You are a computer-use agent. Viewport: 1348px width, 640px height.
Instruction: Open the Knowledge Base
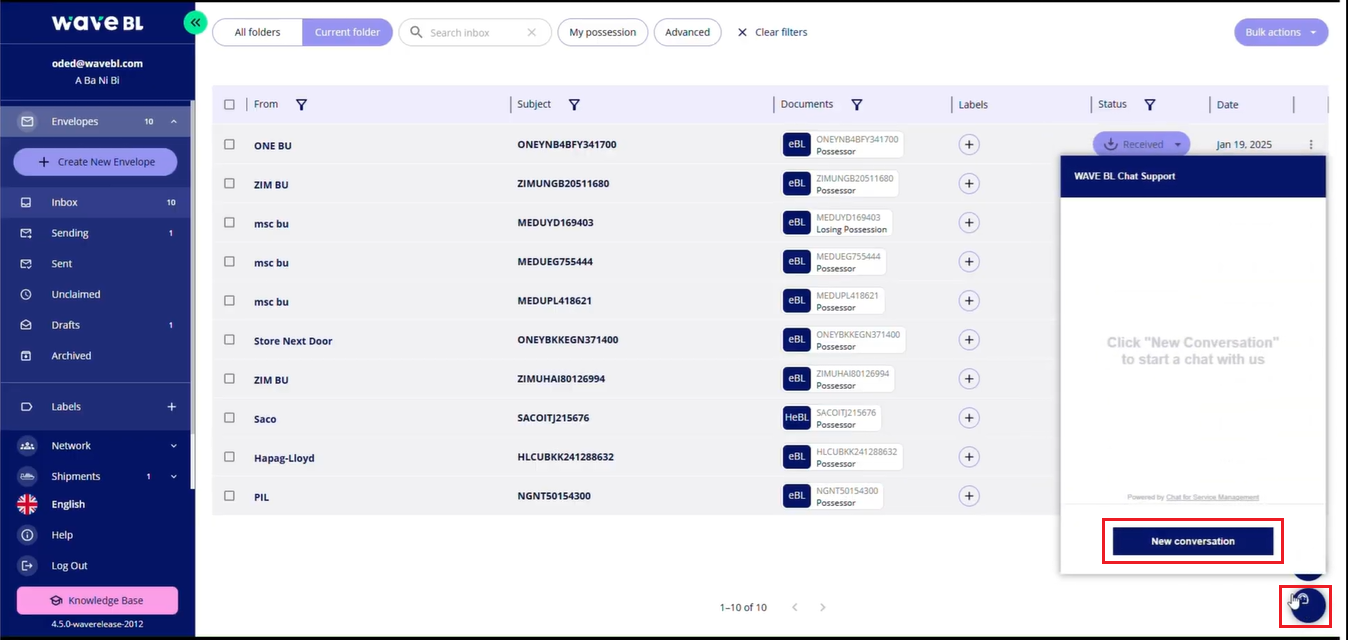(97, 600)
